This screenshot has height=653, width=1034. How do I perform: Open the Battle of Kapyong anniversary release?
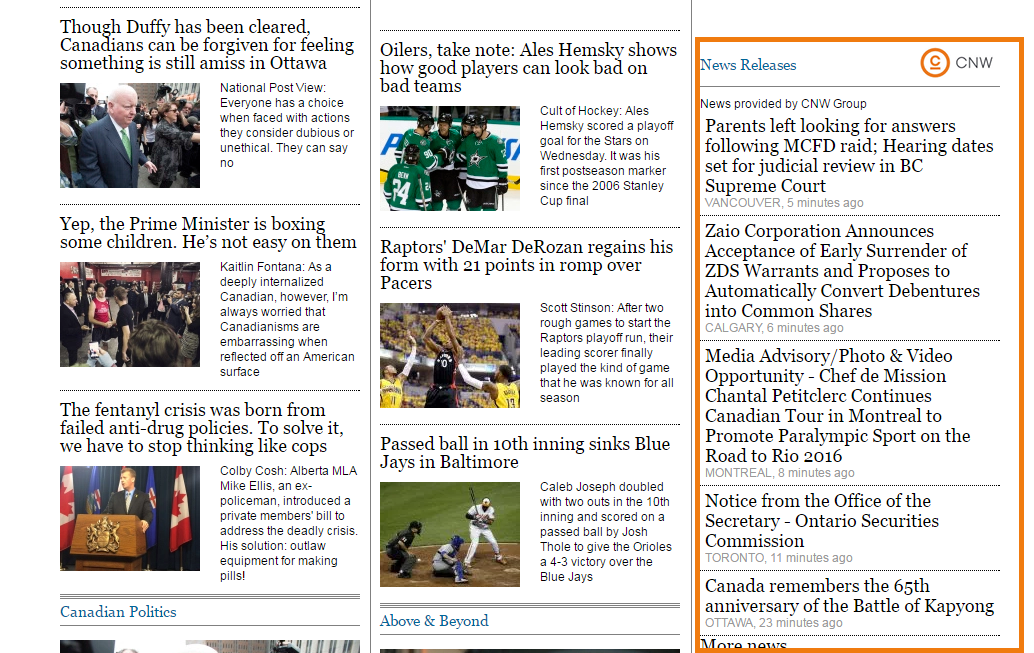coord(849,596)
